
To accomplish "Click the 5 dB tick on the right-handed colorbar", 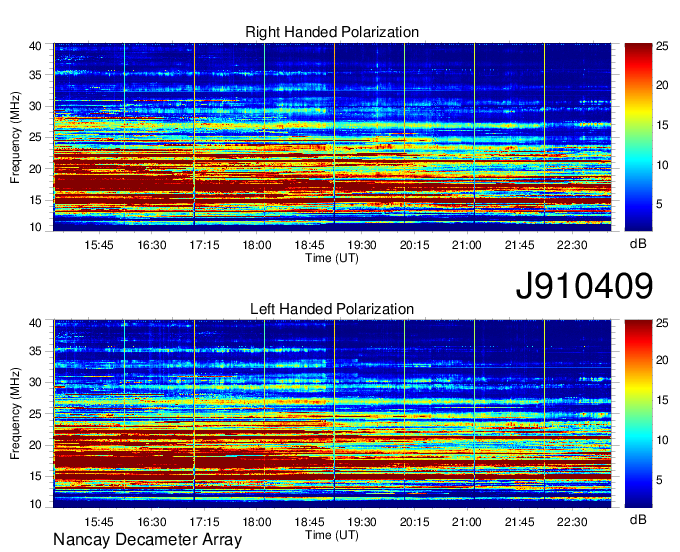I will (x=660, y=204).
